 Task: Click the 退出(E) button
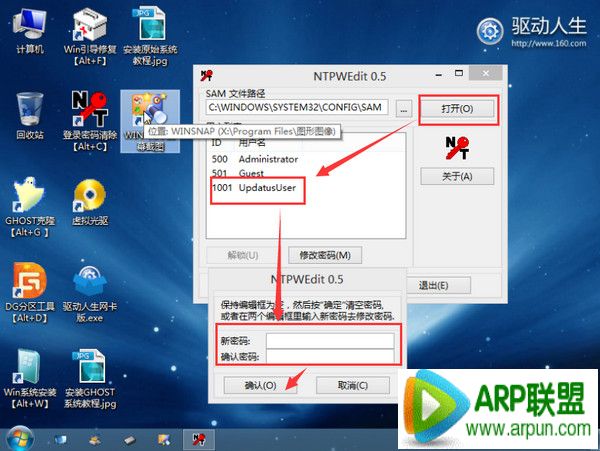[x=434, y=285]
